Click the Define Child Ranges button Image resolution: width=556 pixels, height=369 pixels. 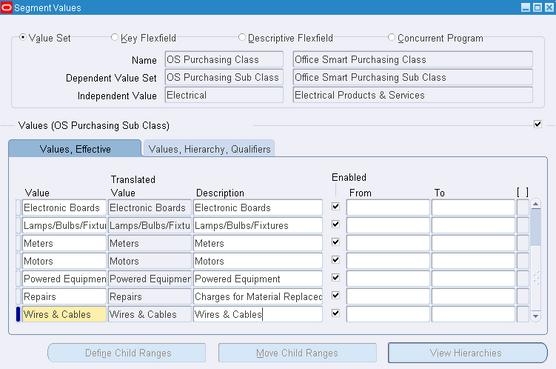(127, 353)
